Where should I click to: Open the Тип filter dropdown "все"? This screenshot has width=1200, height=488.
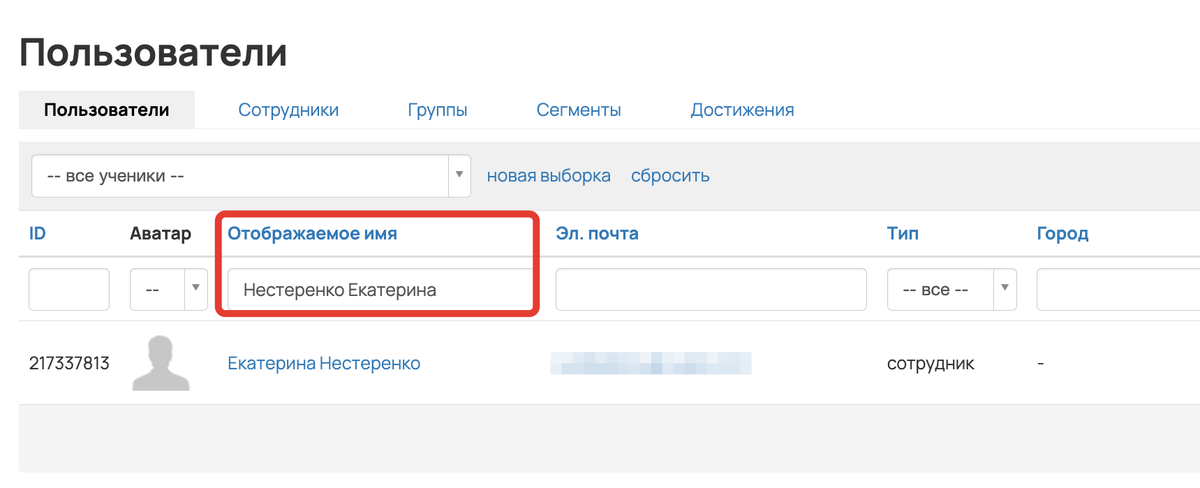pos(952,290)
